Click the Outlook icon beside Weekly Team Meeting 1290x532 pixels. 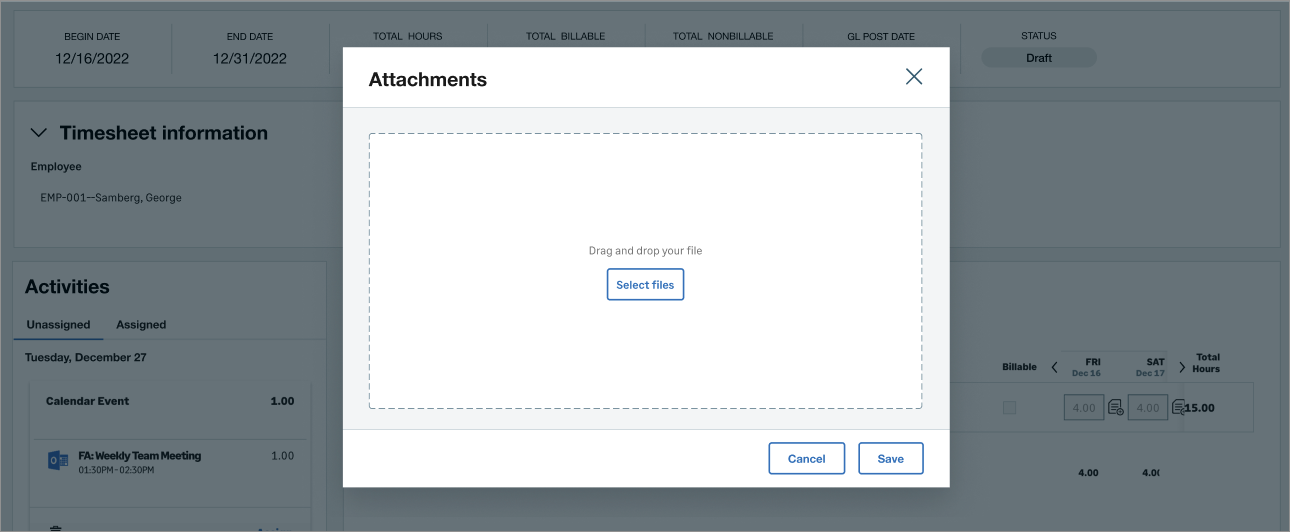(58, 460)
